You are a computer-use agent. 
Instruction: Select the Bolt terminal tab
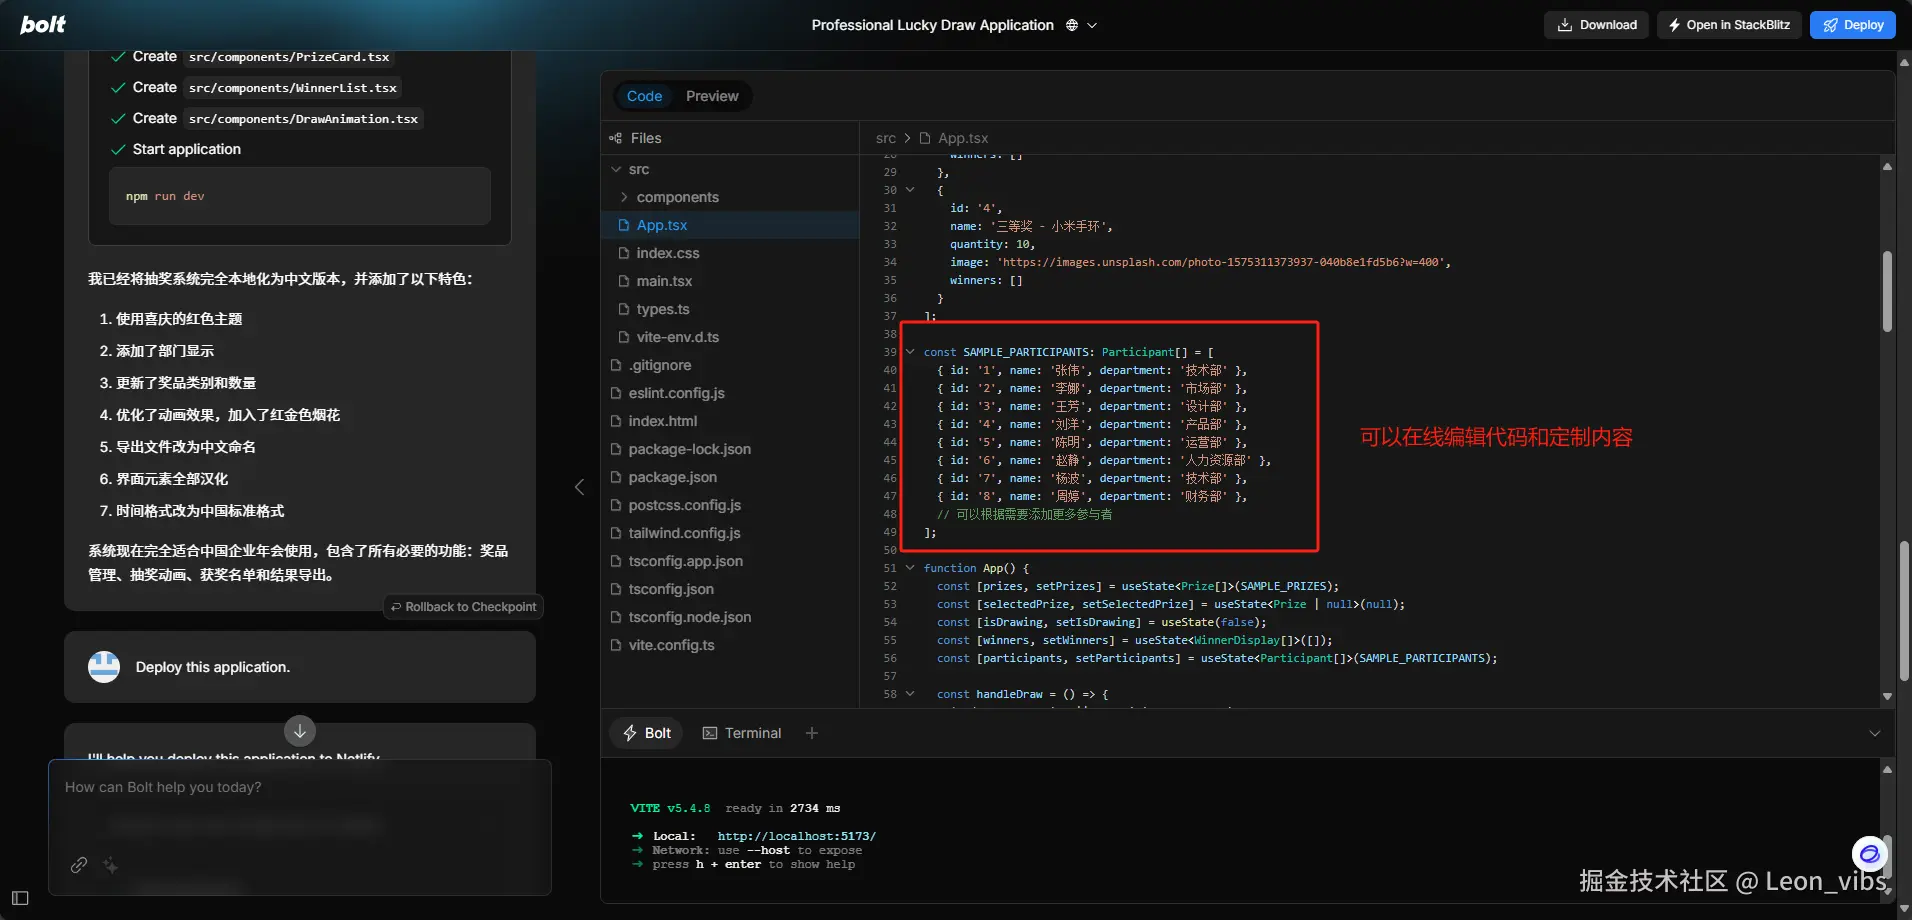tap(646, 733)
